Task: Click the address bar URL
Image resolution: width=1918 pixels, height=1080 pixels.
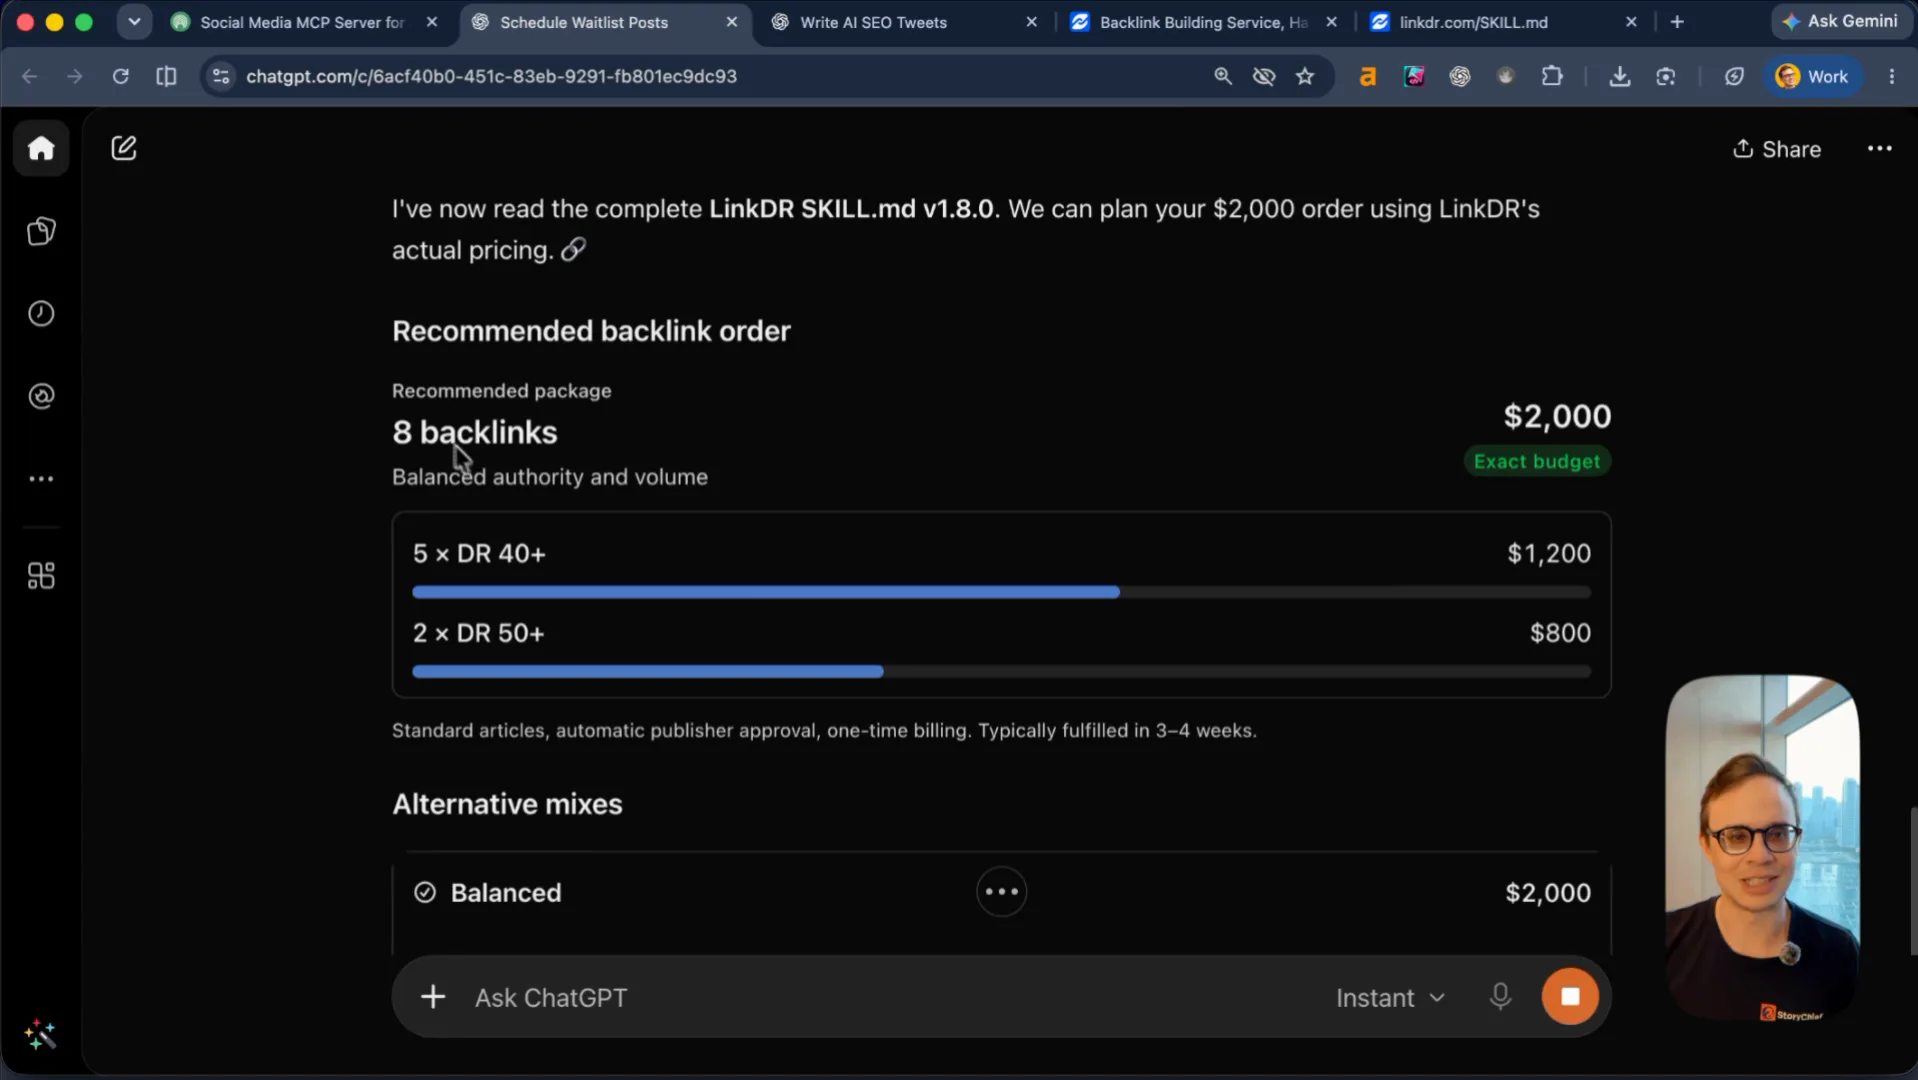Action: pyautogui.click(x=491, y=76)
